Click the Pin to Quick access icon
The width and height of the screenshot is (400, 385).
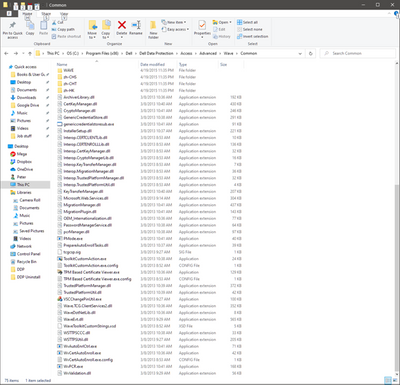pos(12,26)
